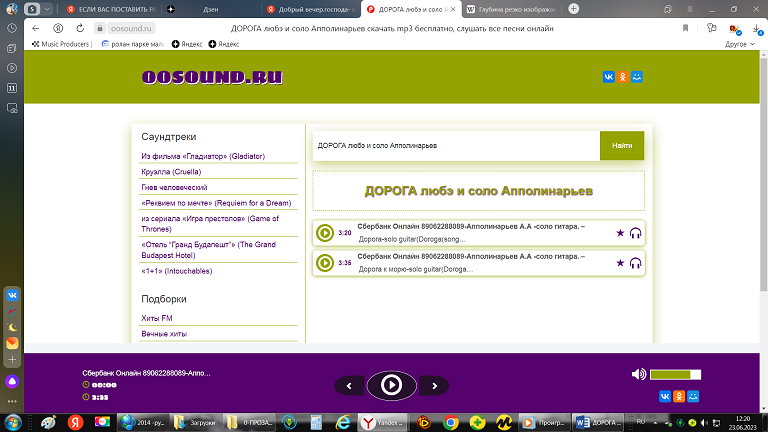Expand the tab group dropdown arrow
The width and height of the screenshot is (768, 432).
tap(47, 9)
